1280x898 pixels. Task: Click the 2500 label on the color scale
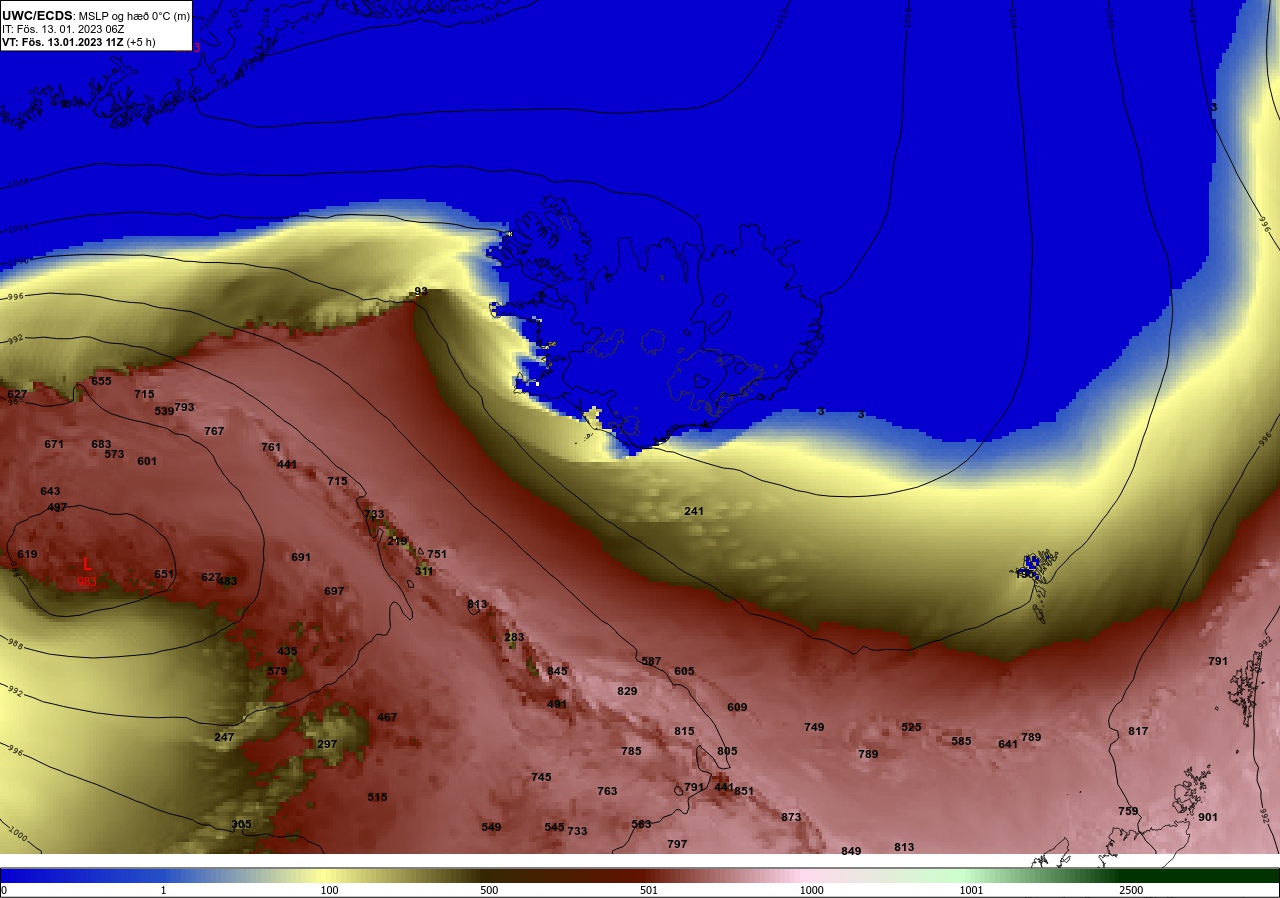pos(1131,890)
